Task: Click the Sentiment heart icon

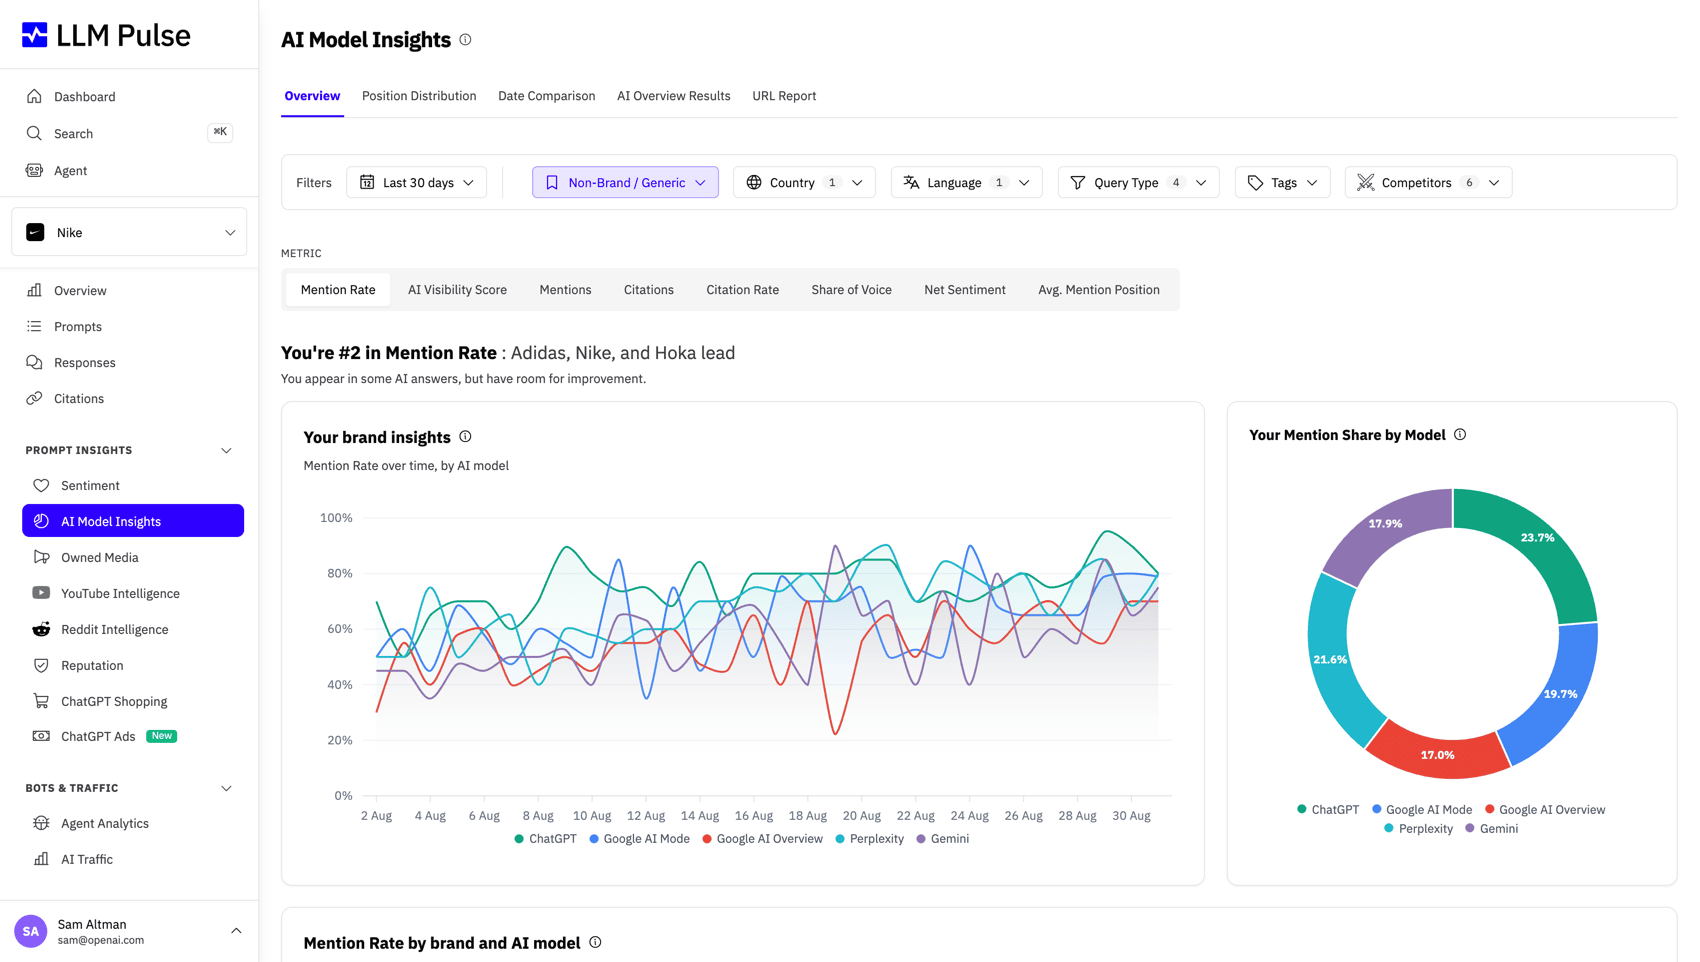Action: pyautogui.click(x=41, y=485)
